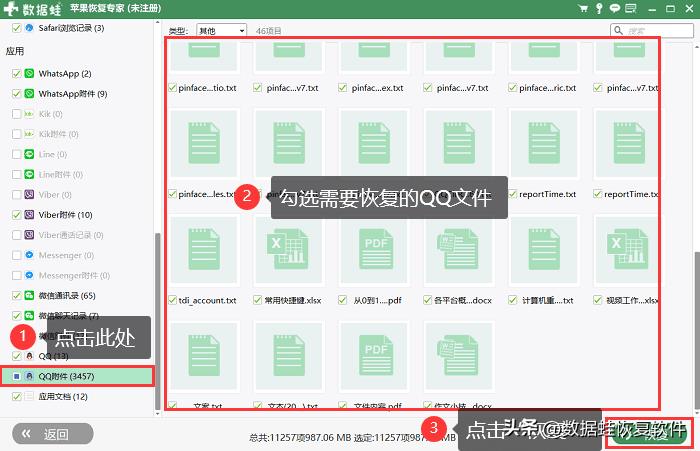
Task: Uncheck the 应用文档 (12) checkbox
Action: click(x=17, y=396)
